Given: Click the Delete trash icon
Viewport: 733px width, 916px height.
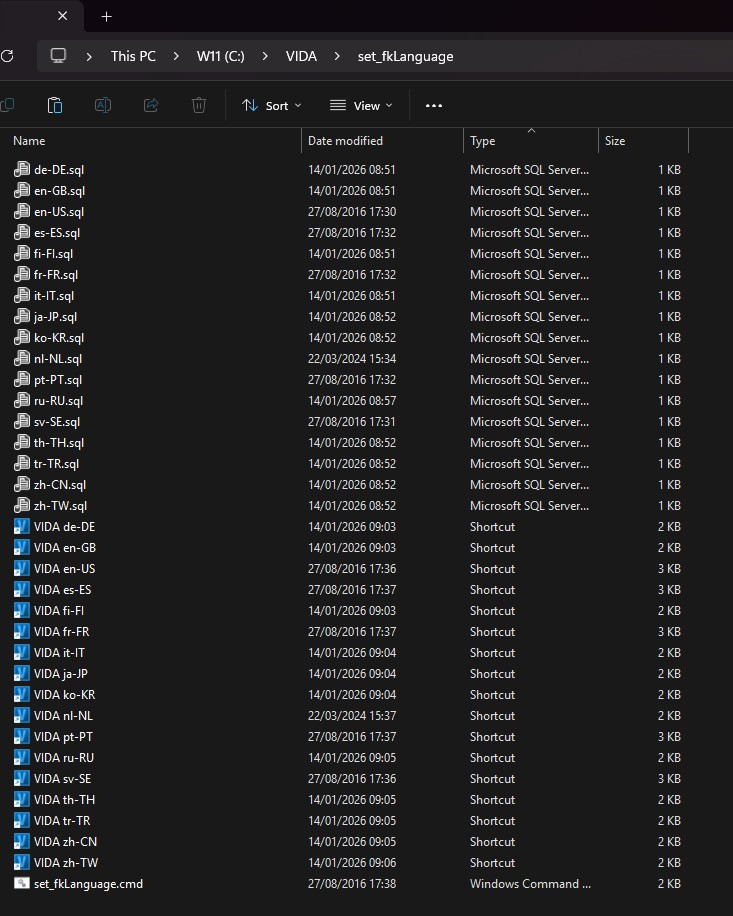Looking at the screenshot, I should [x=199, y=105].
